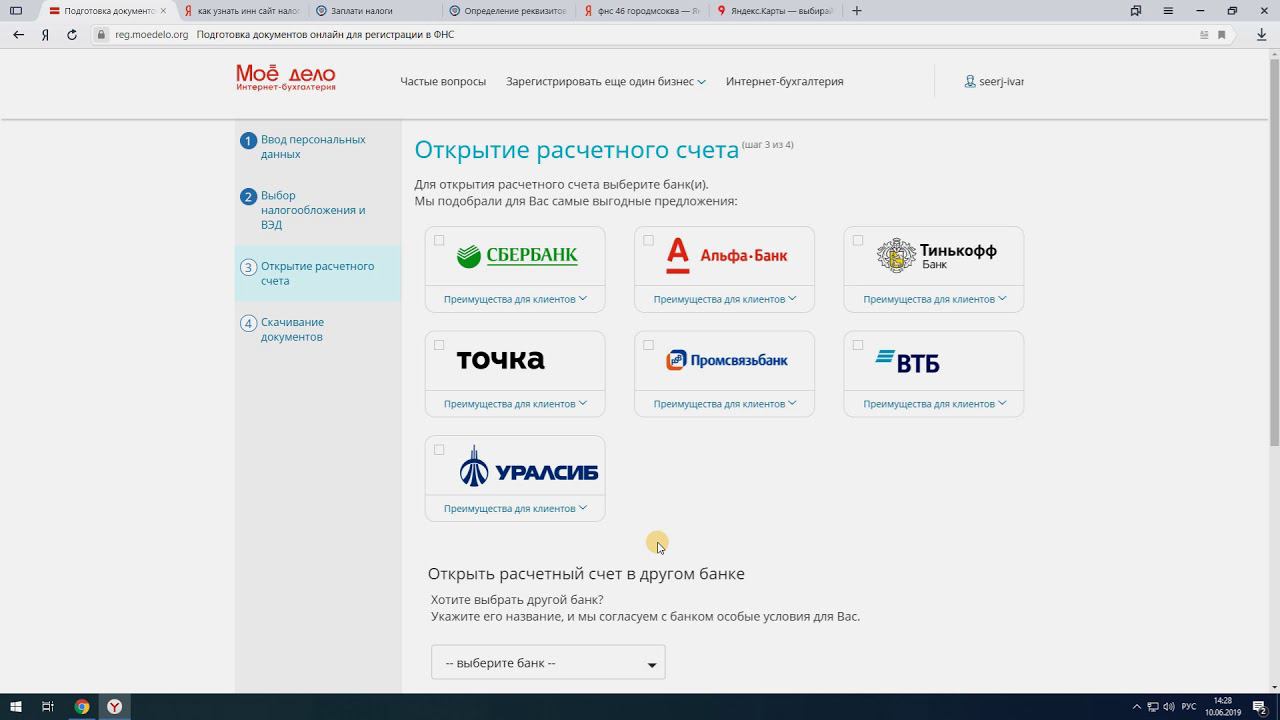Switch to как узнать инн tab
This screenshot has height=720, width=1280.
pos(242,11)
